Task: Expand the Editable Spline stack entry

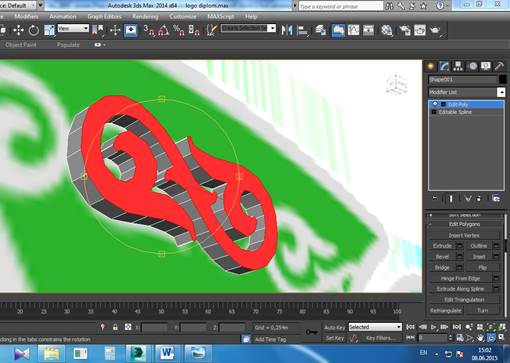Action: tap(434, 112)
